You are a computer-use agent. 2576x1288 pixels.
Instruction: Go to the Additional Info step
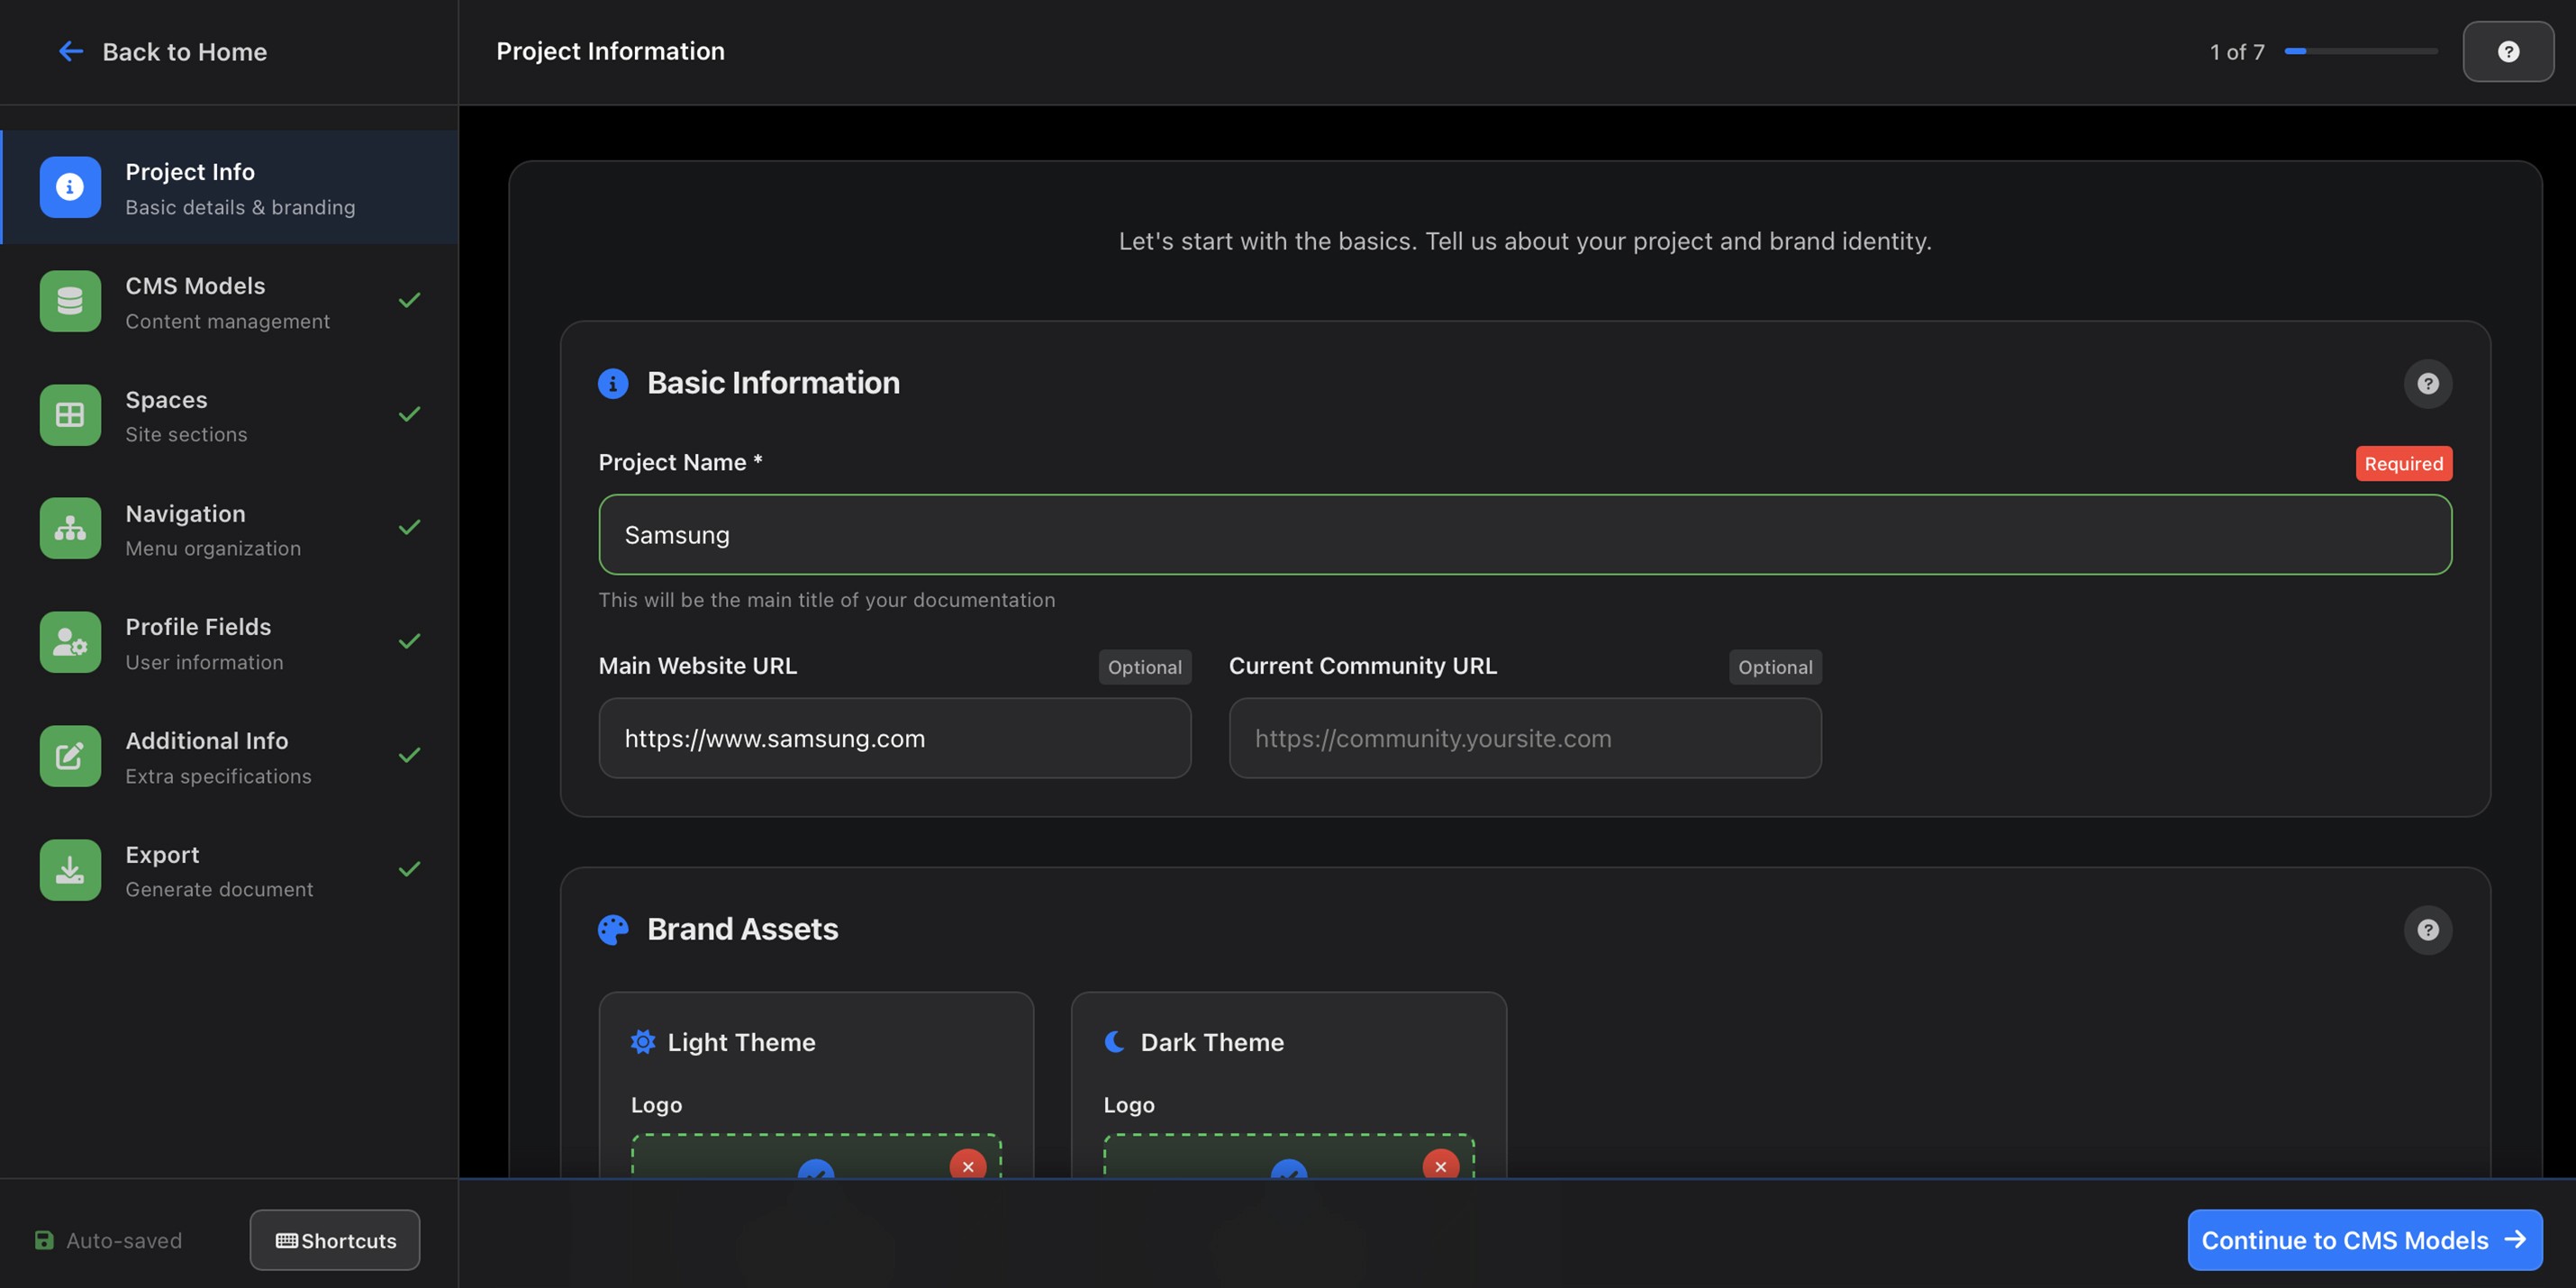[x=230, y=756]
